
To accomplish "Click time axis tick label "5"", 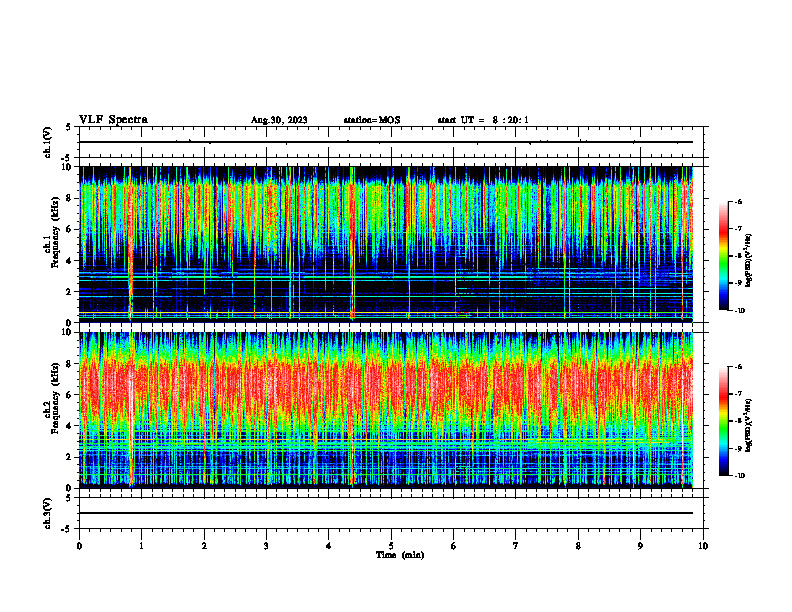I will click(391, 546).
